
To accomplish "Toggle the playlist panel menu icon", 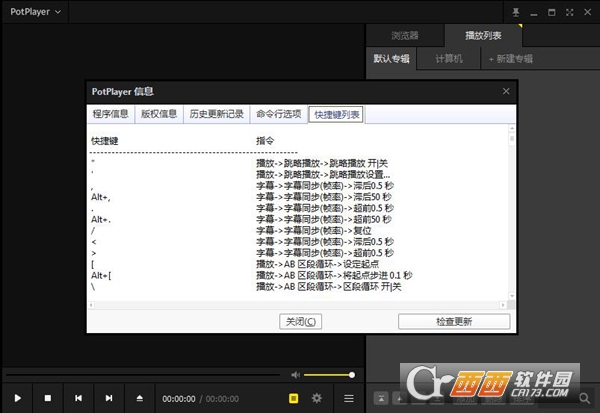I will tap(348, 398).
